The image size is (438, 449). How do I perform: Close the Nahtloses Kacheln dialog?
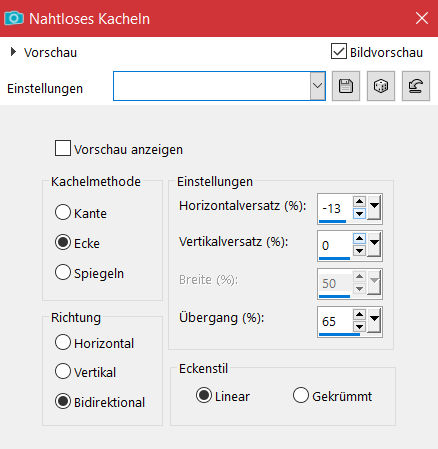[x=422, y=18]
